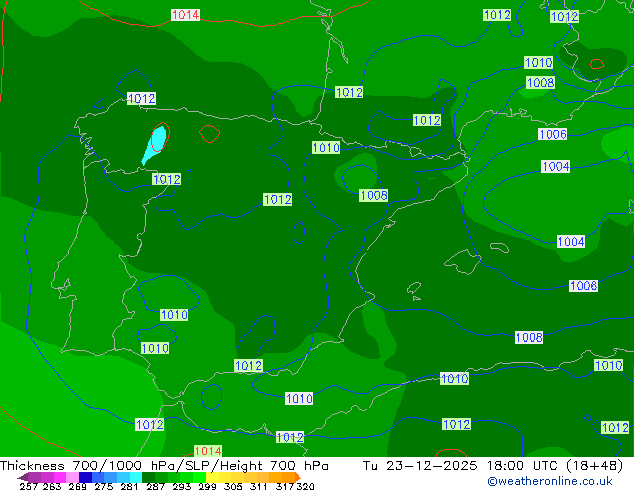Click the upper 1004 isobar label
634x490 pixels.
556,167
